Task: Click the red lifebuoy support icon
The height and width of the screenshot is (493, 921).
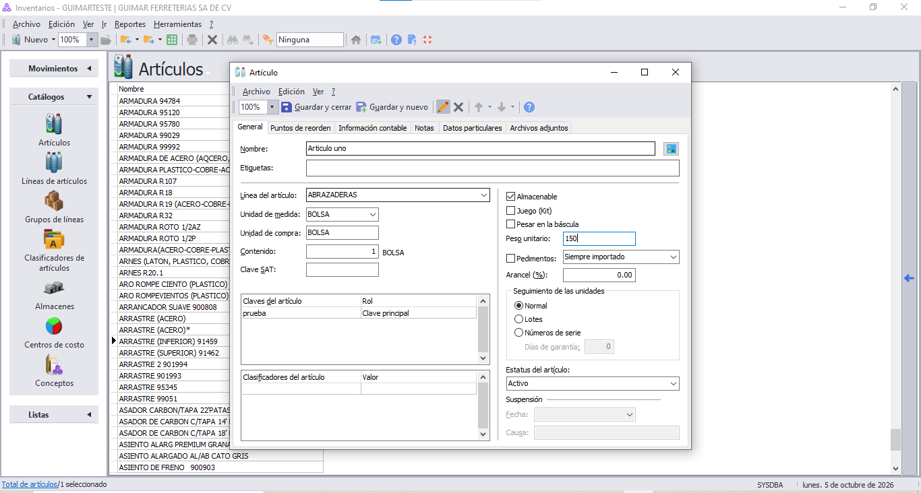Action: click(x=428, y=40)
